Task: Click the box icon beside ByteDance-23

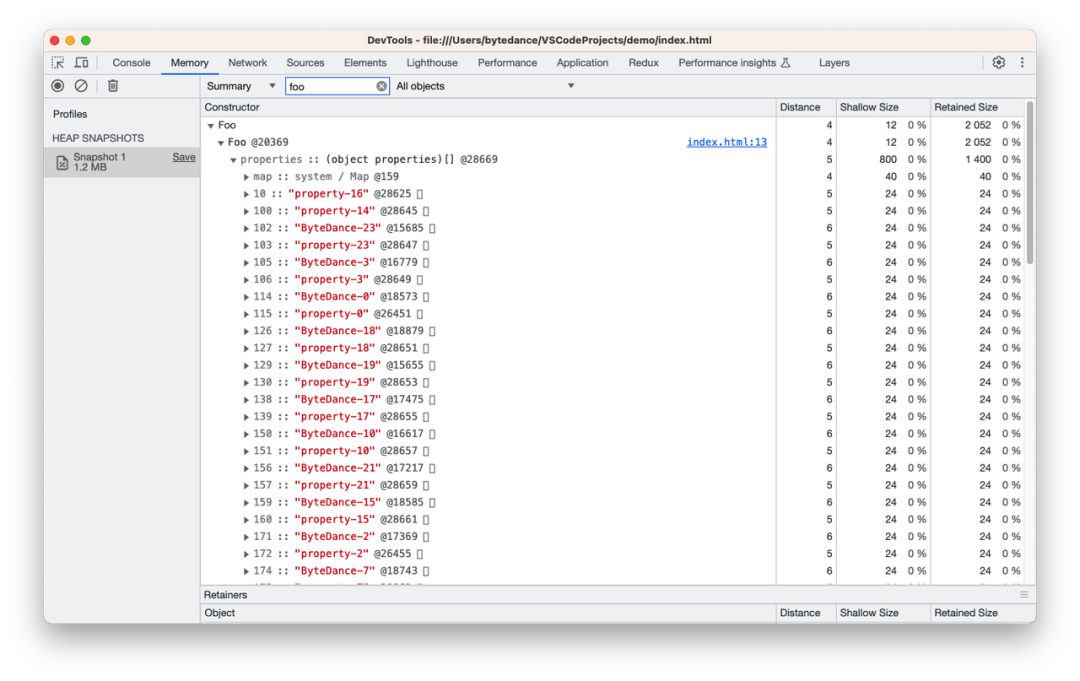Action: [x=432, y=228]
